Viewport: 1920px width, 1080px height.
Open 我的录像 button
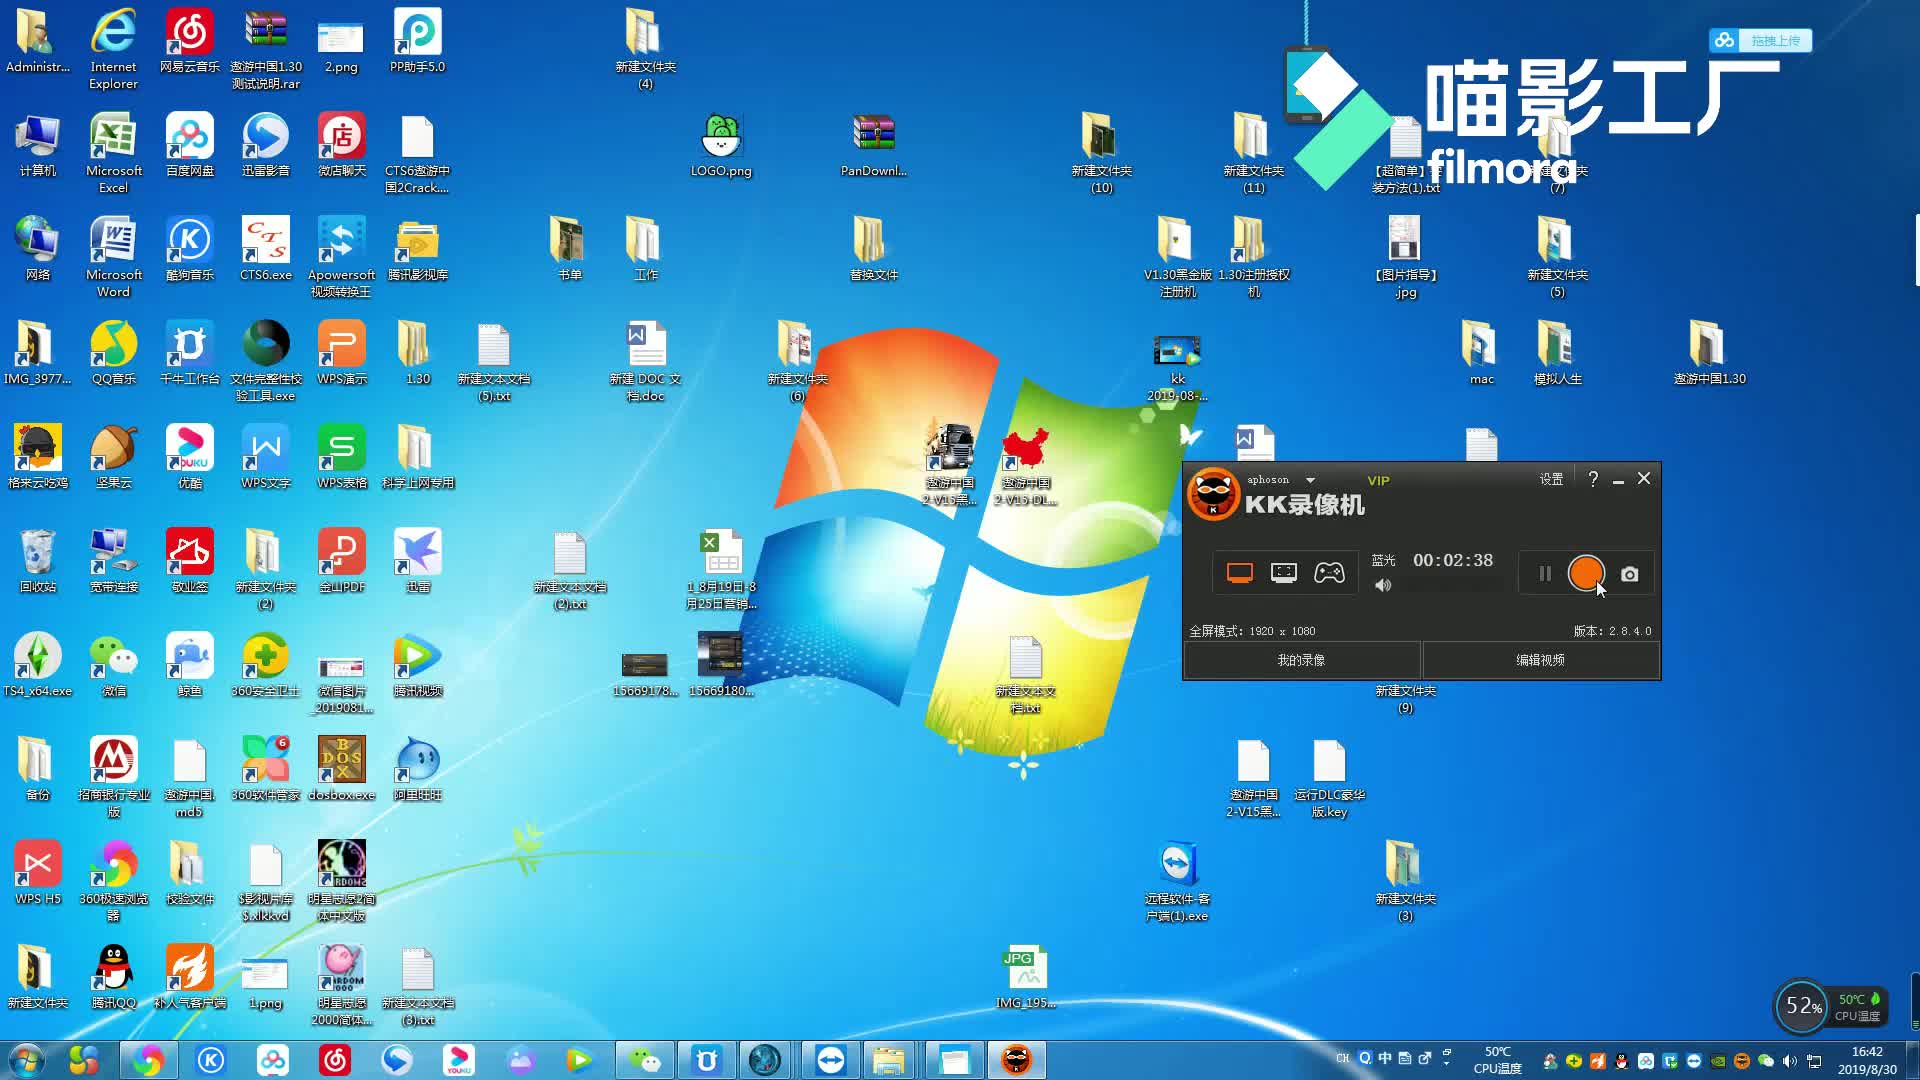(1302, 660)
